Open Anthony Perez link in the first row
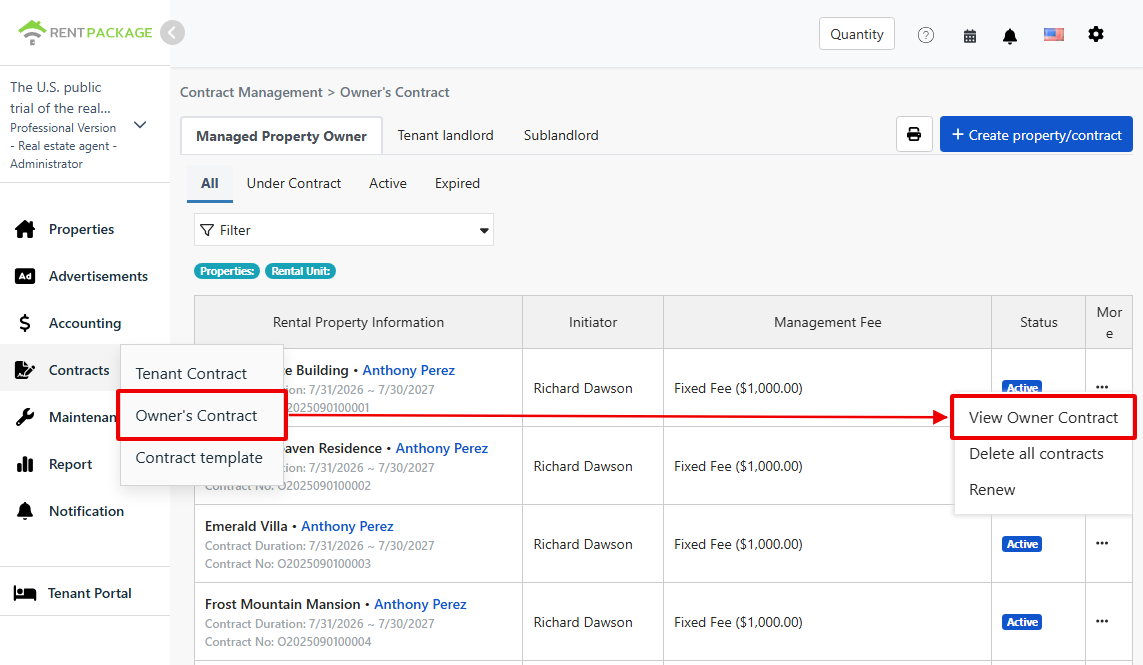 (x=408, y=370)
